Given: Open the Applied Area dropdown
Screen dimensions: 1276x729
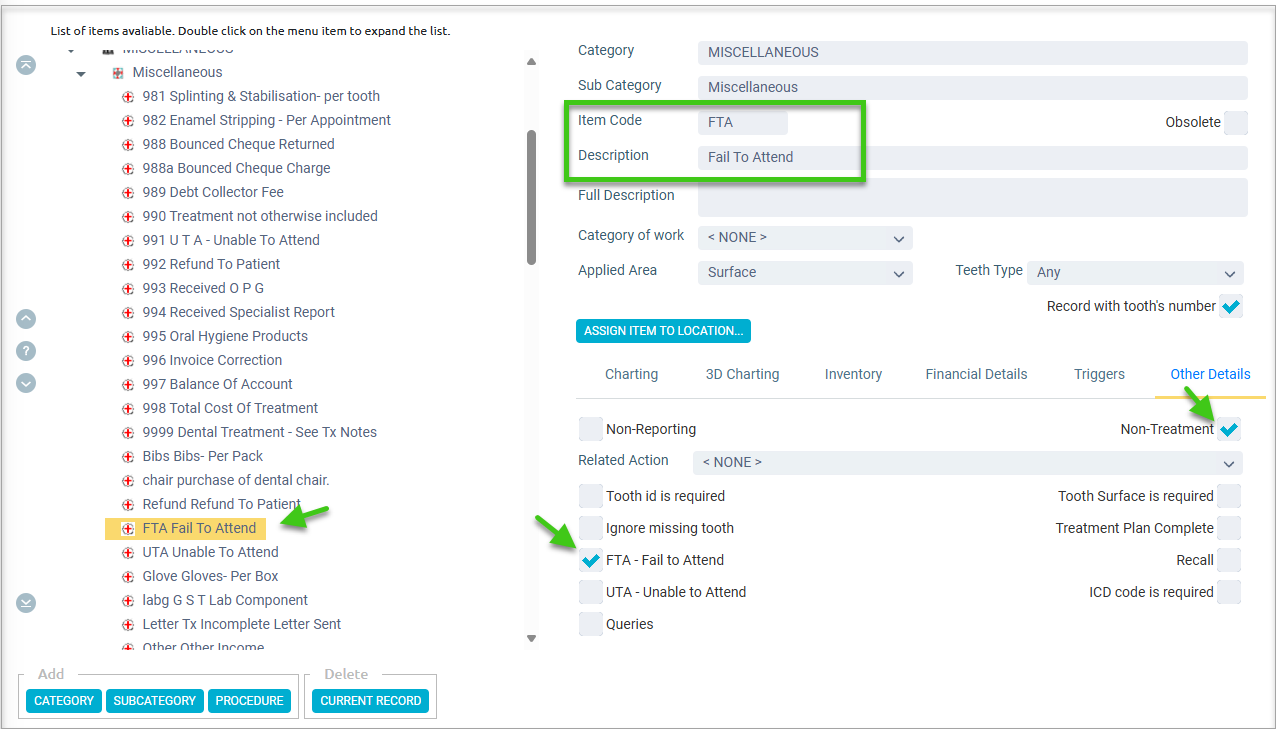Looking at the screenshot, I should click(805, 273).
